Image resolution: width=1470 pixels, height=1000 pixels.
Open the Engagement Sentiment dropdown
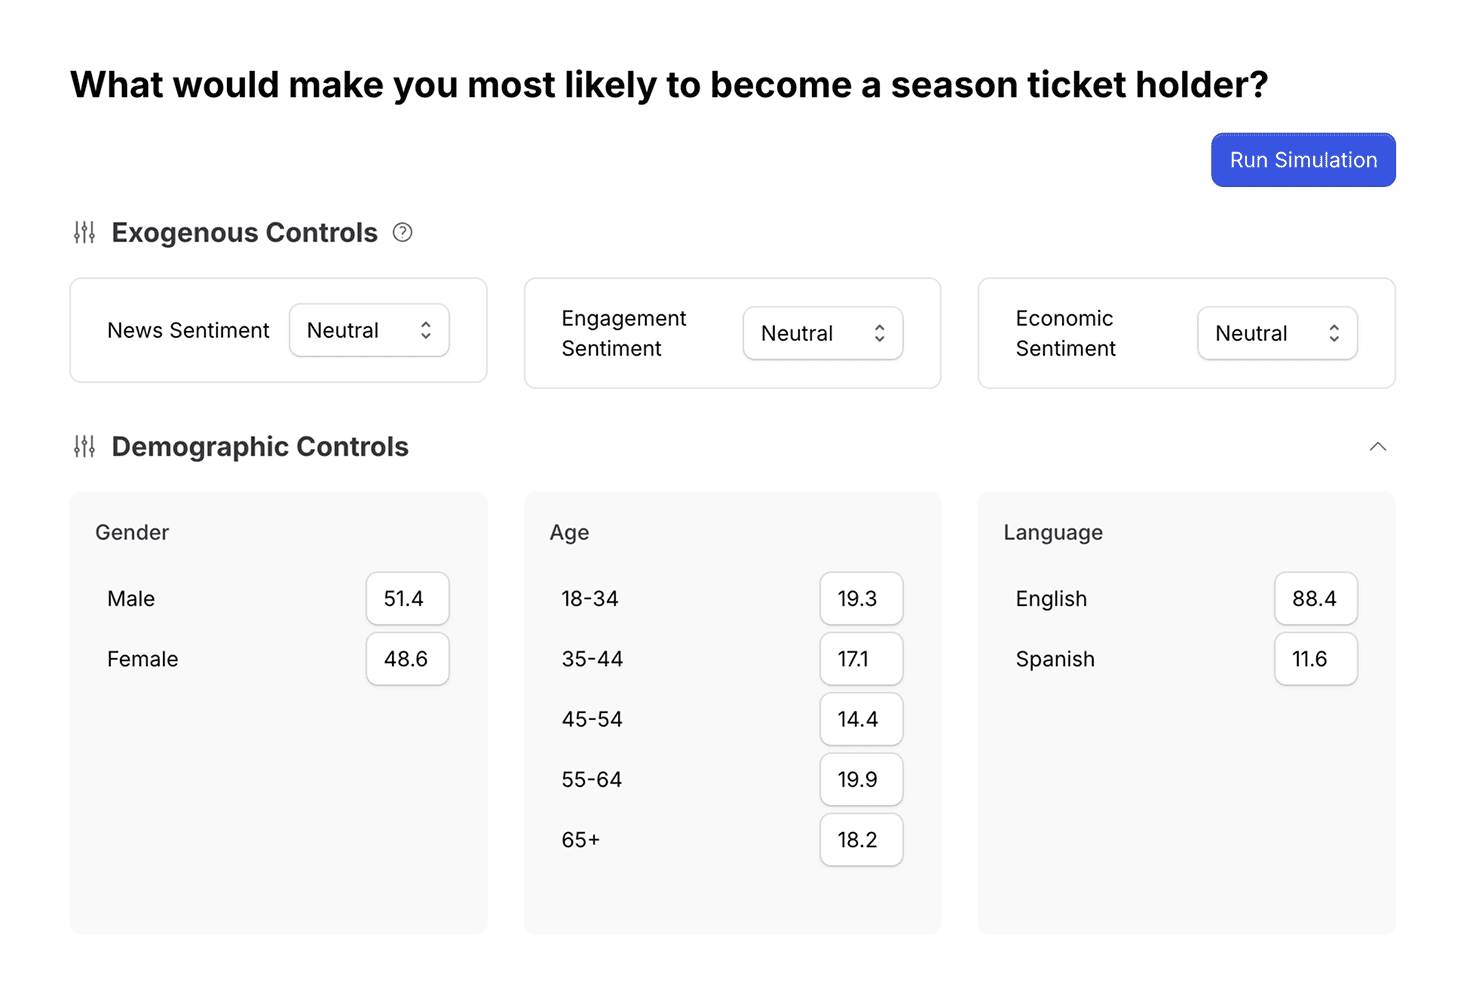(x=822, y=333)
